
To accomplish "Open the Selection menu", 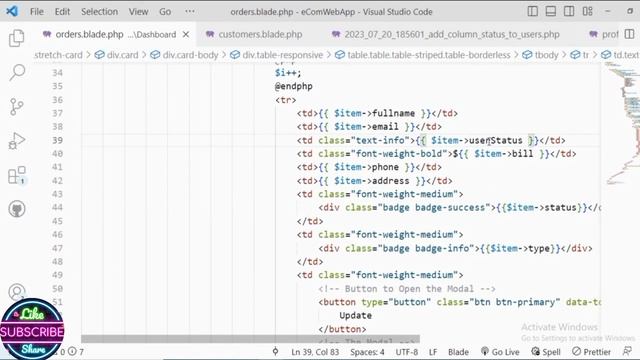I will coord(99,12).
